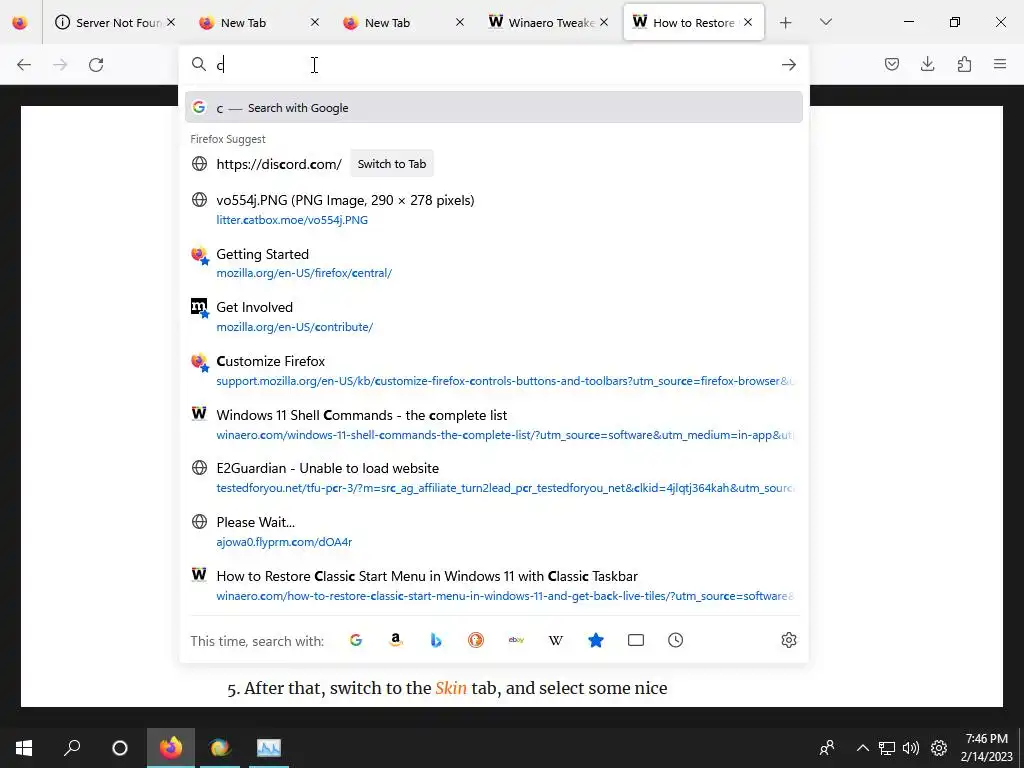Expand the List all tabs dropdown

coord(825,23)
